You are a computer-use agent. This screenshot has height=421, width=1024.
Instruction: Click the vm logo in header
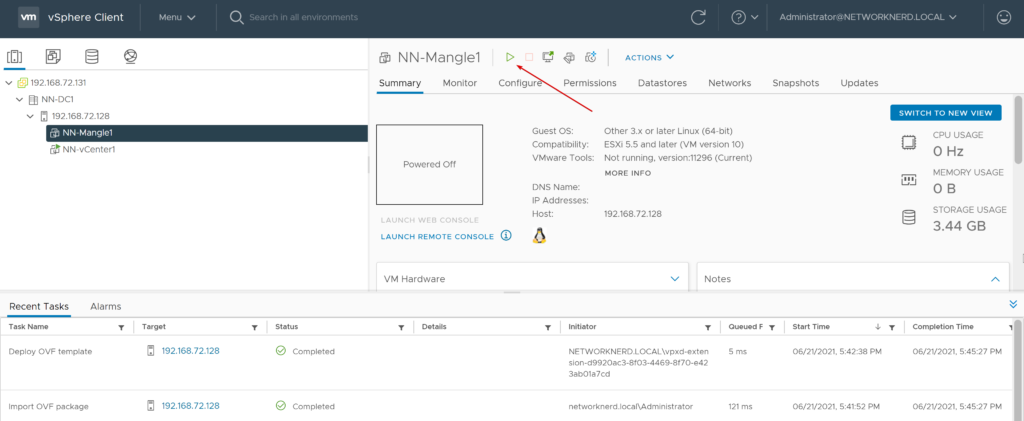27,18
